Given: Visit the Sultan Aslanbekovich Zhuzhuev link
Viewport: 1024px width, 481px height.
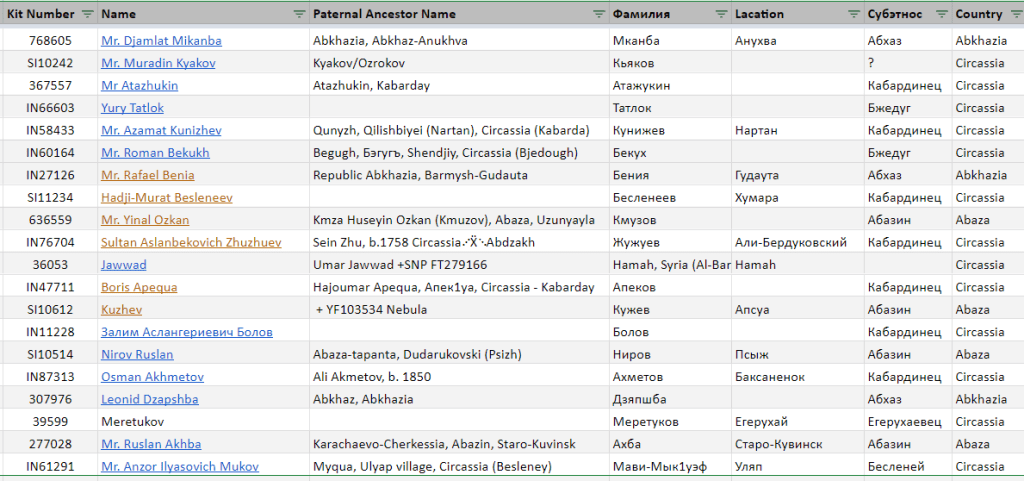Looking at the screenshot, I should 191,243.
